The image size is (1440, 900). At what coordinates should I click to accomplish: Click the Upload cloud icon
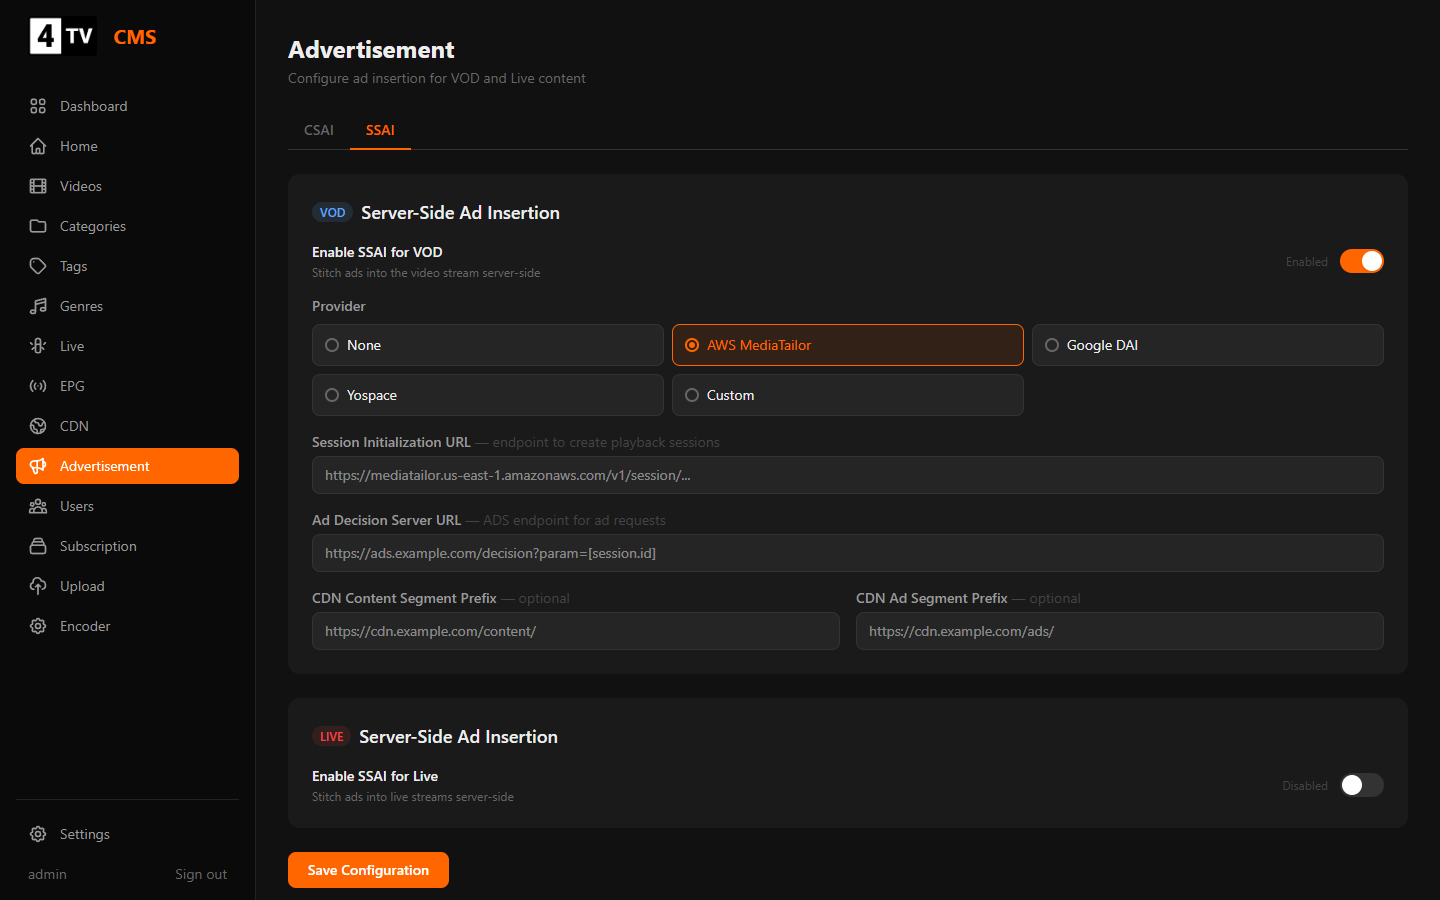38,586
